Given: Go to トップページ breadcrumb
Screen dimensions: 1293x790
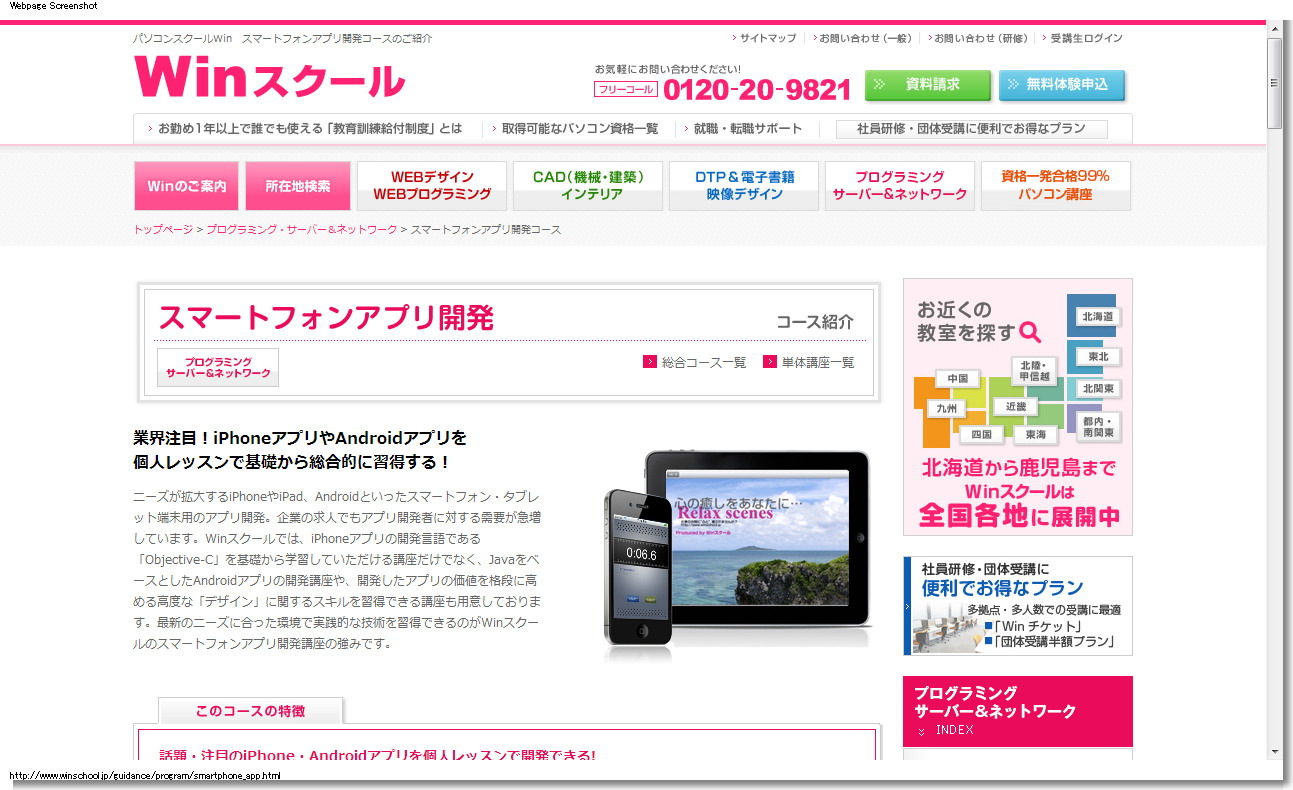Looking at the screenshot, I should (x=164, y=230).
